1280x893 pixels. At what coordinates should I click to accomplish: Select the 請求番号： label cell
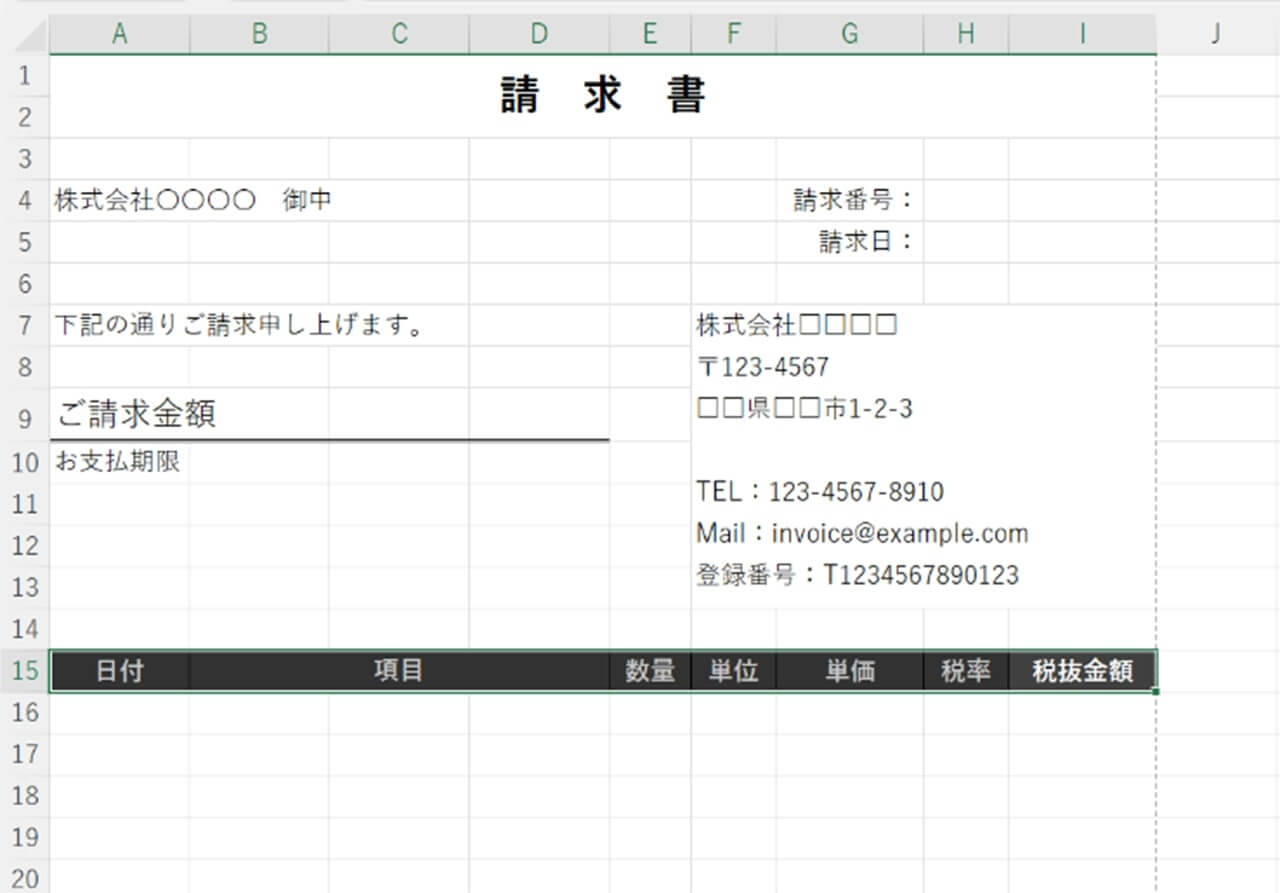pos(850,200)
